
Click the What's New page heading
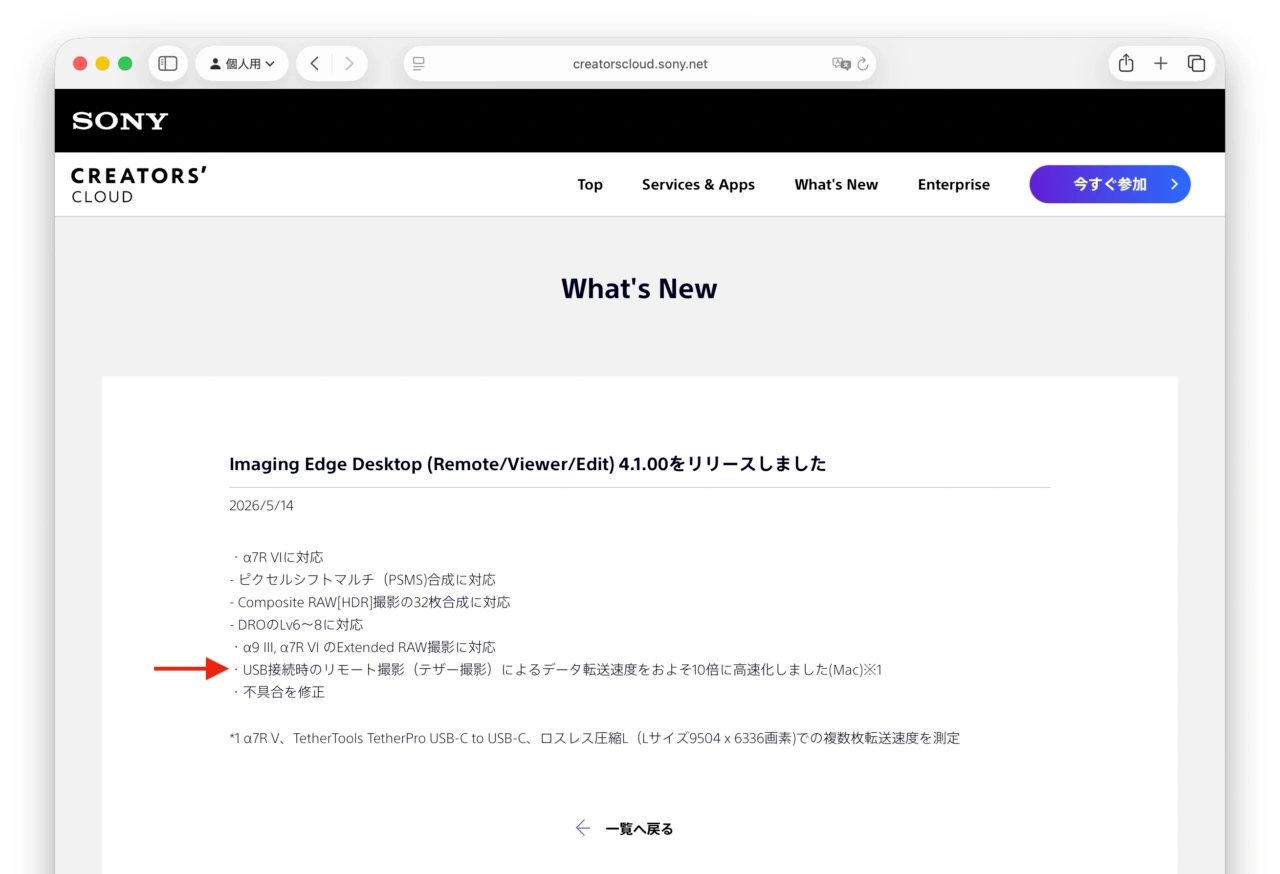[639, 288]
